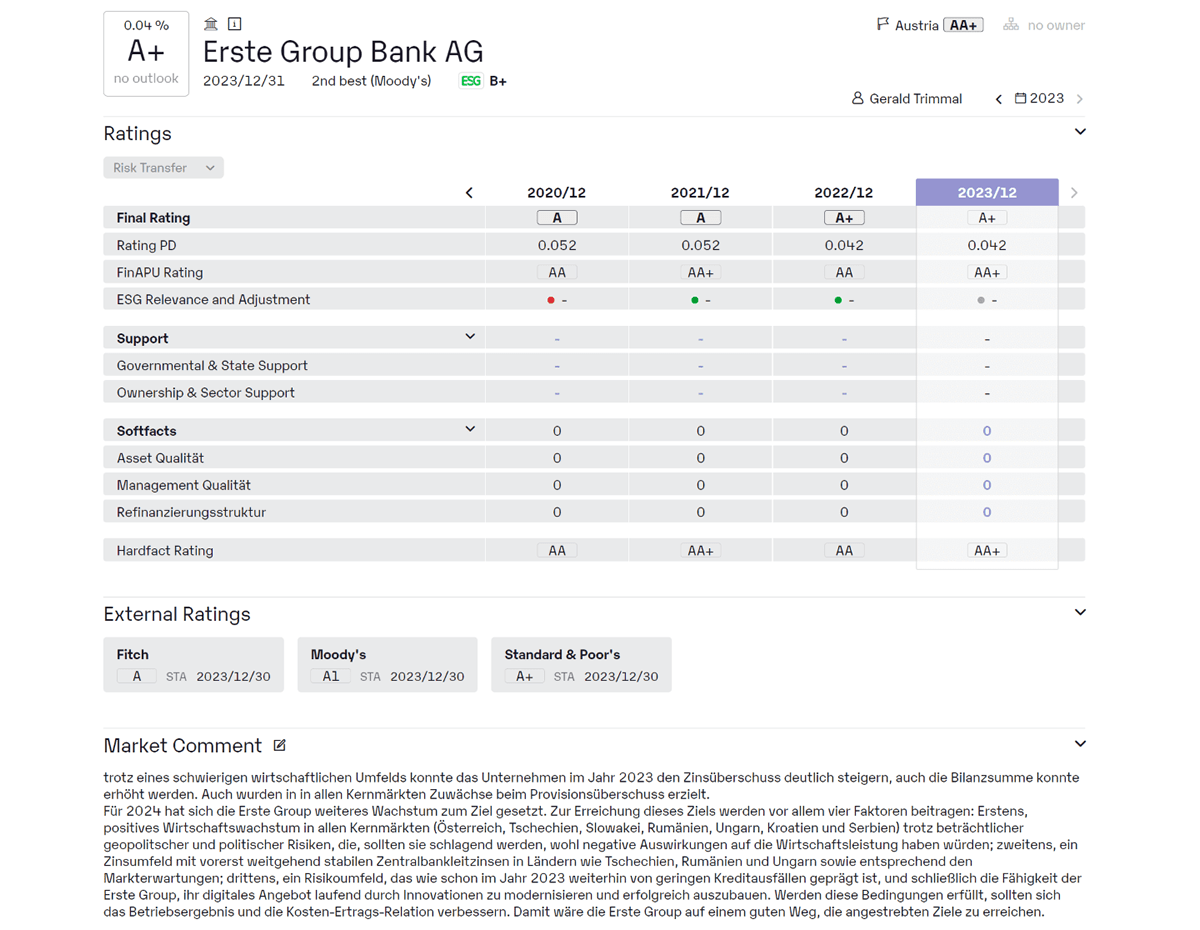Click Hardfact Rating AA badge for 2022/12
Screen dimensions: 1200x930
tap(844, 550)
